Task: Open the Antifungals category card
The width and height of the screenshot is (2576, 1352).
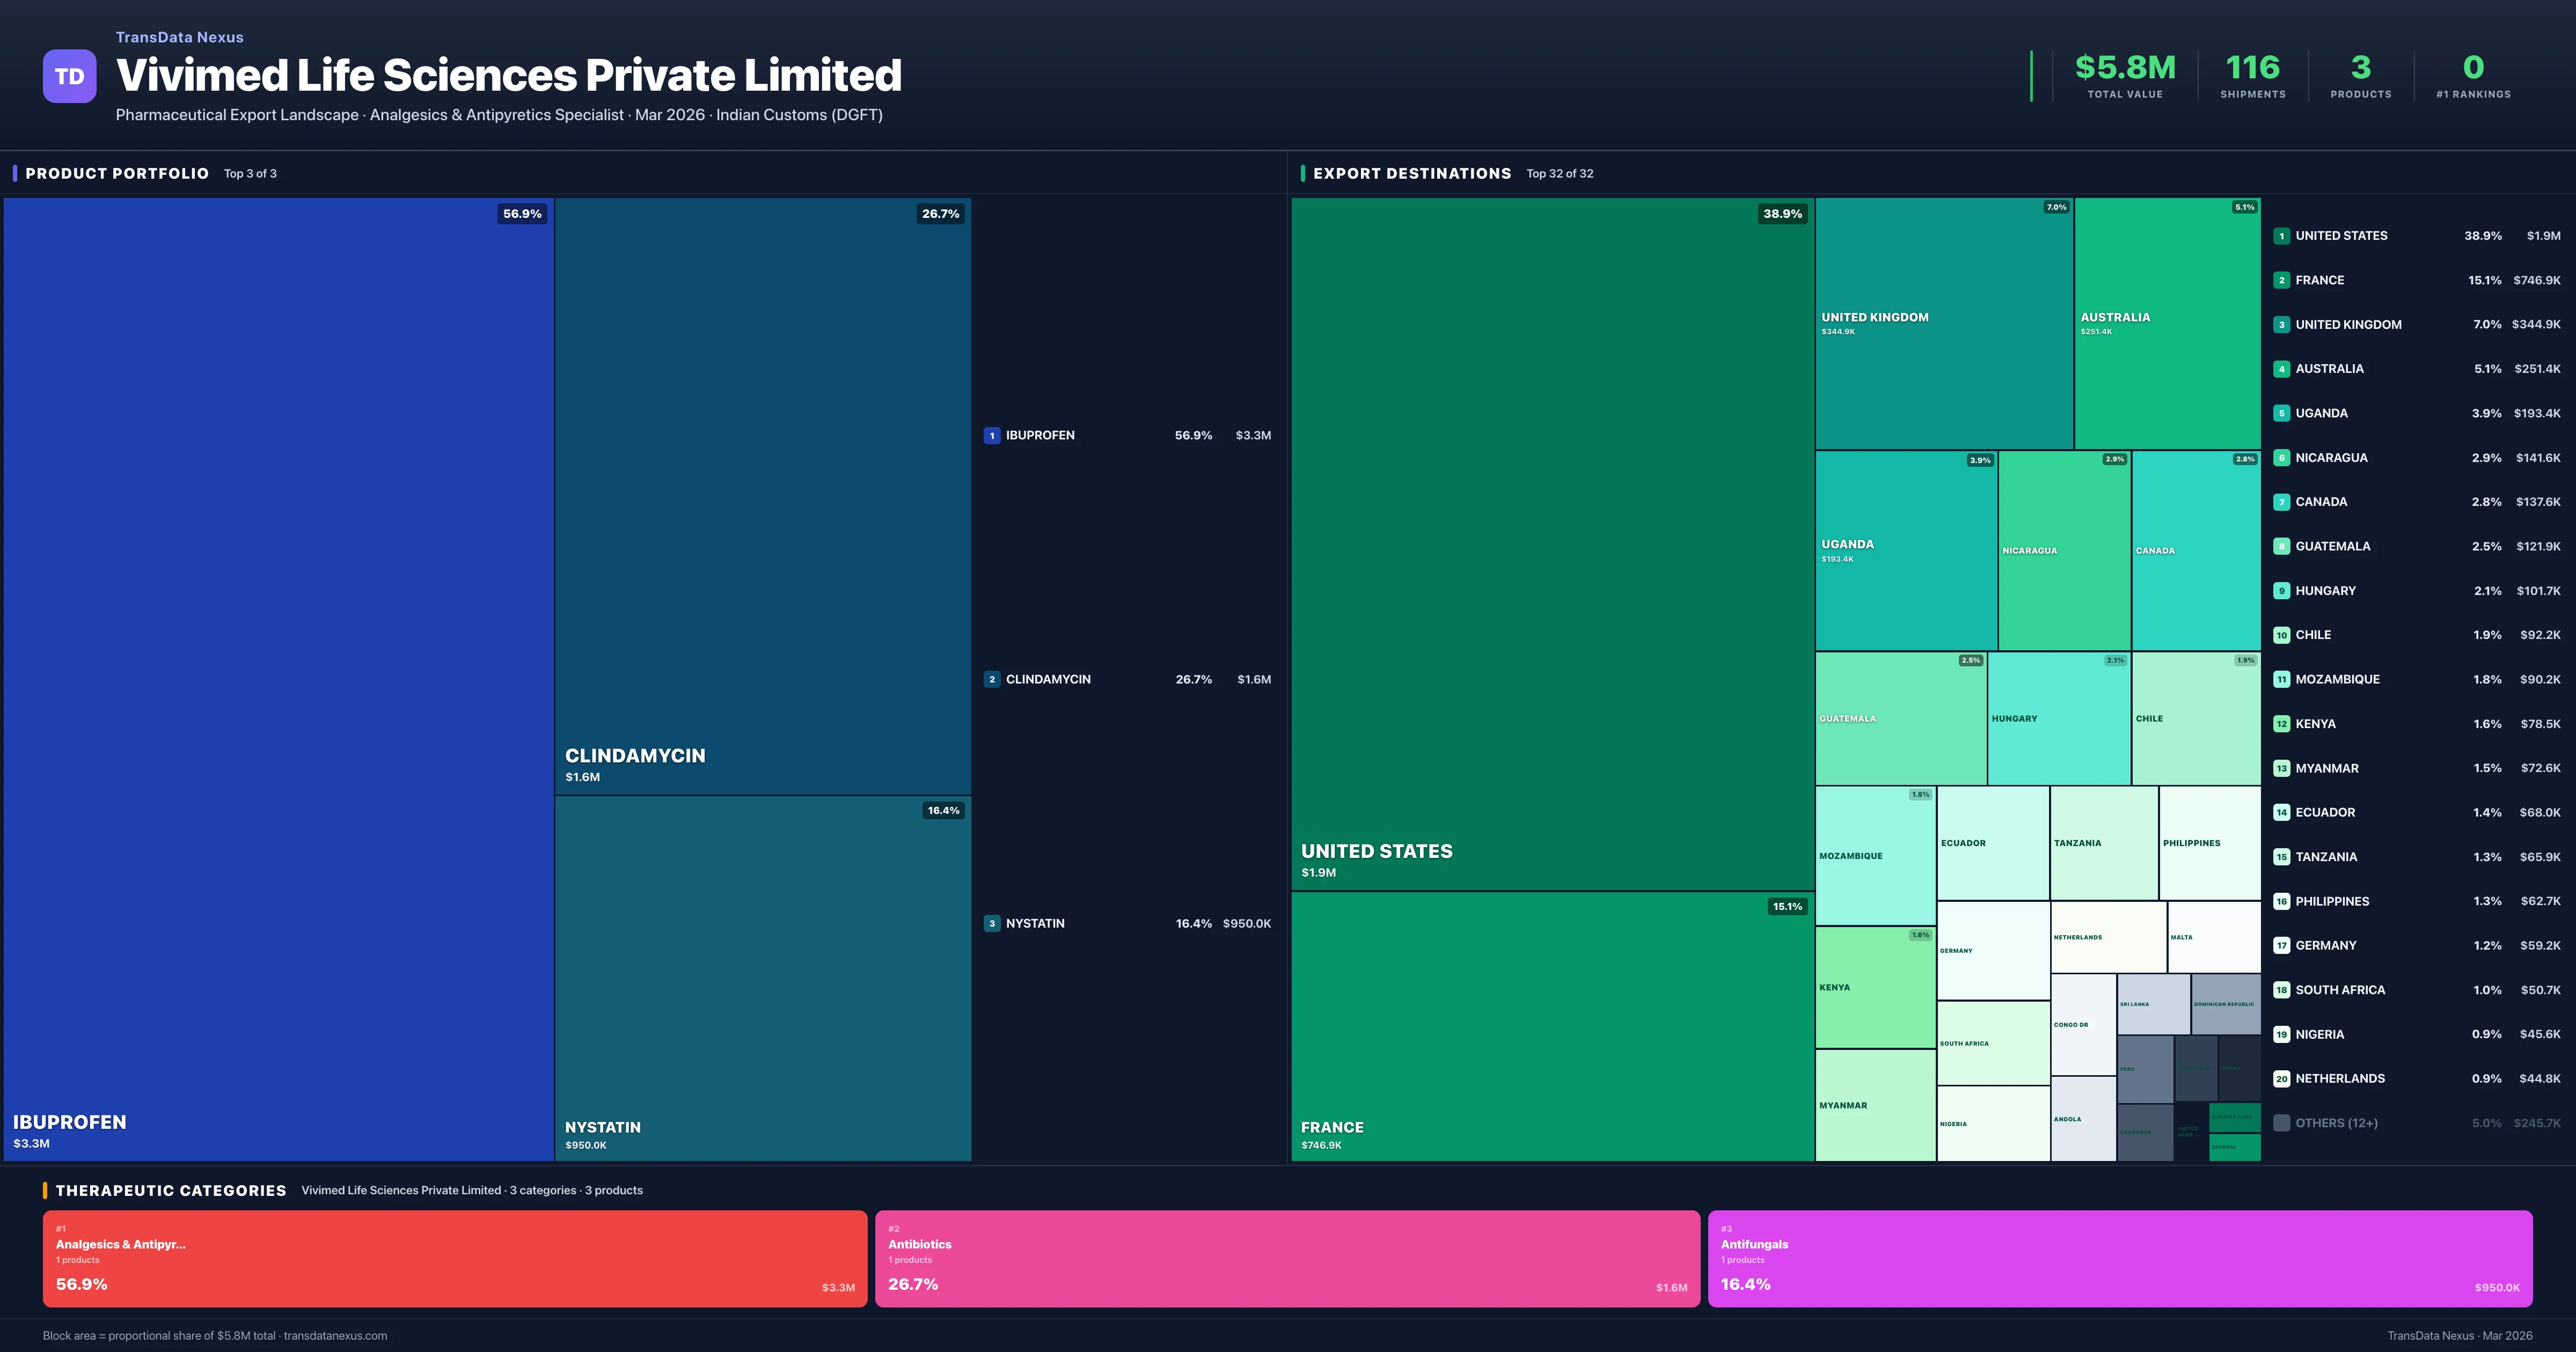Action: tap(2119, 1258)
